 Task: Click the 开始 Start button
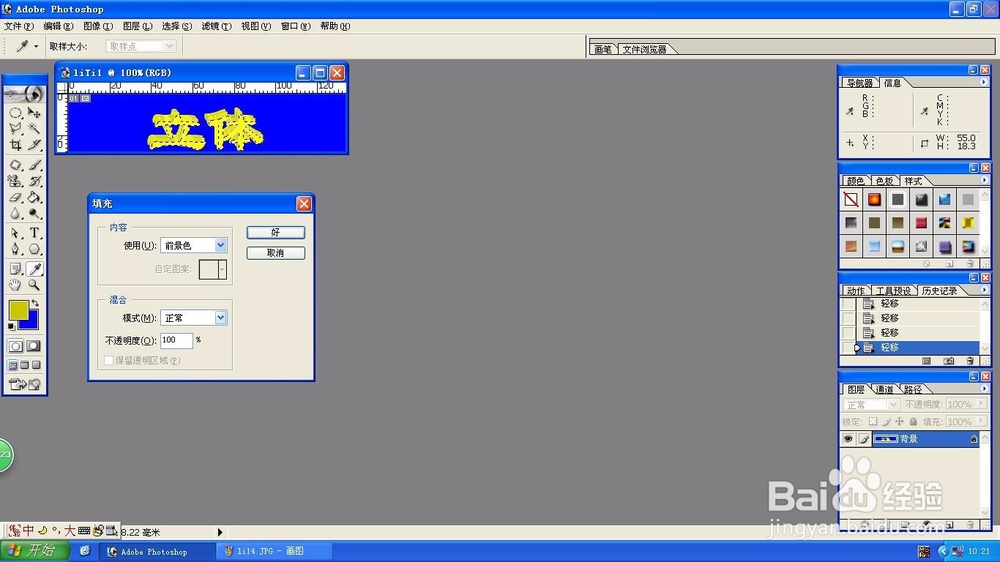34,551
